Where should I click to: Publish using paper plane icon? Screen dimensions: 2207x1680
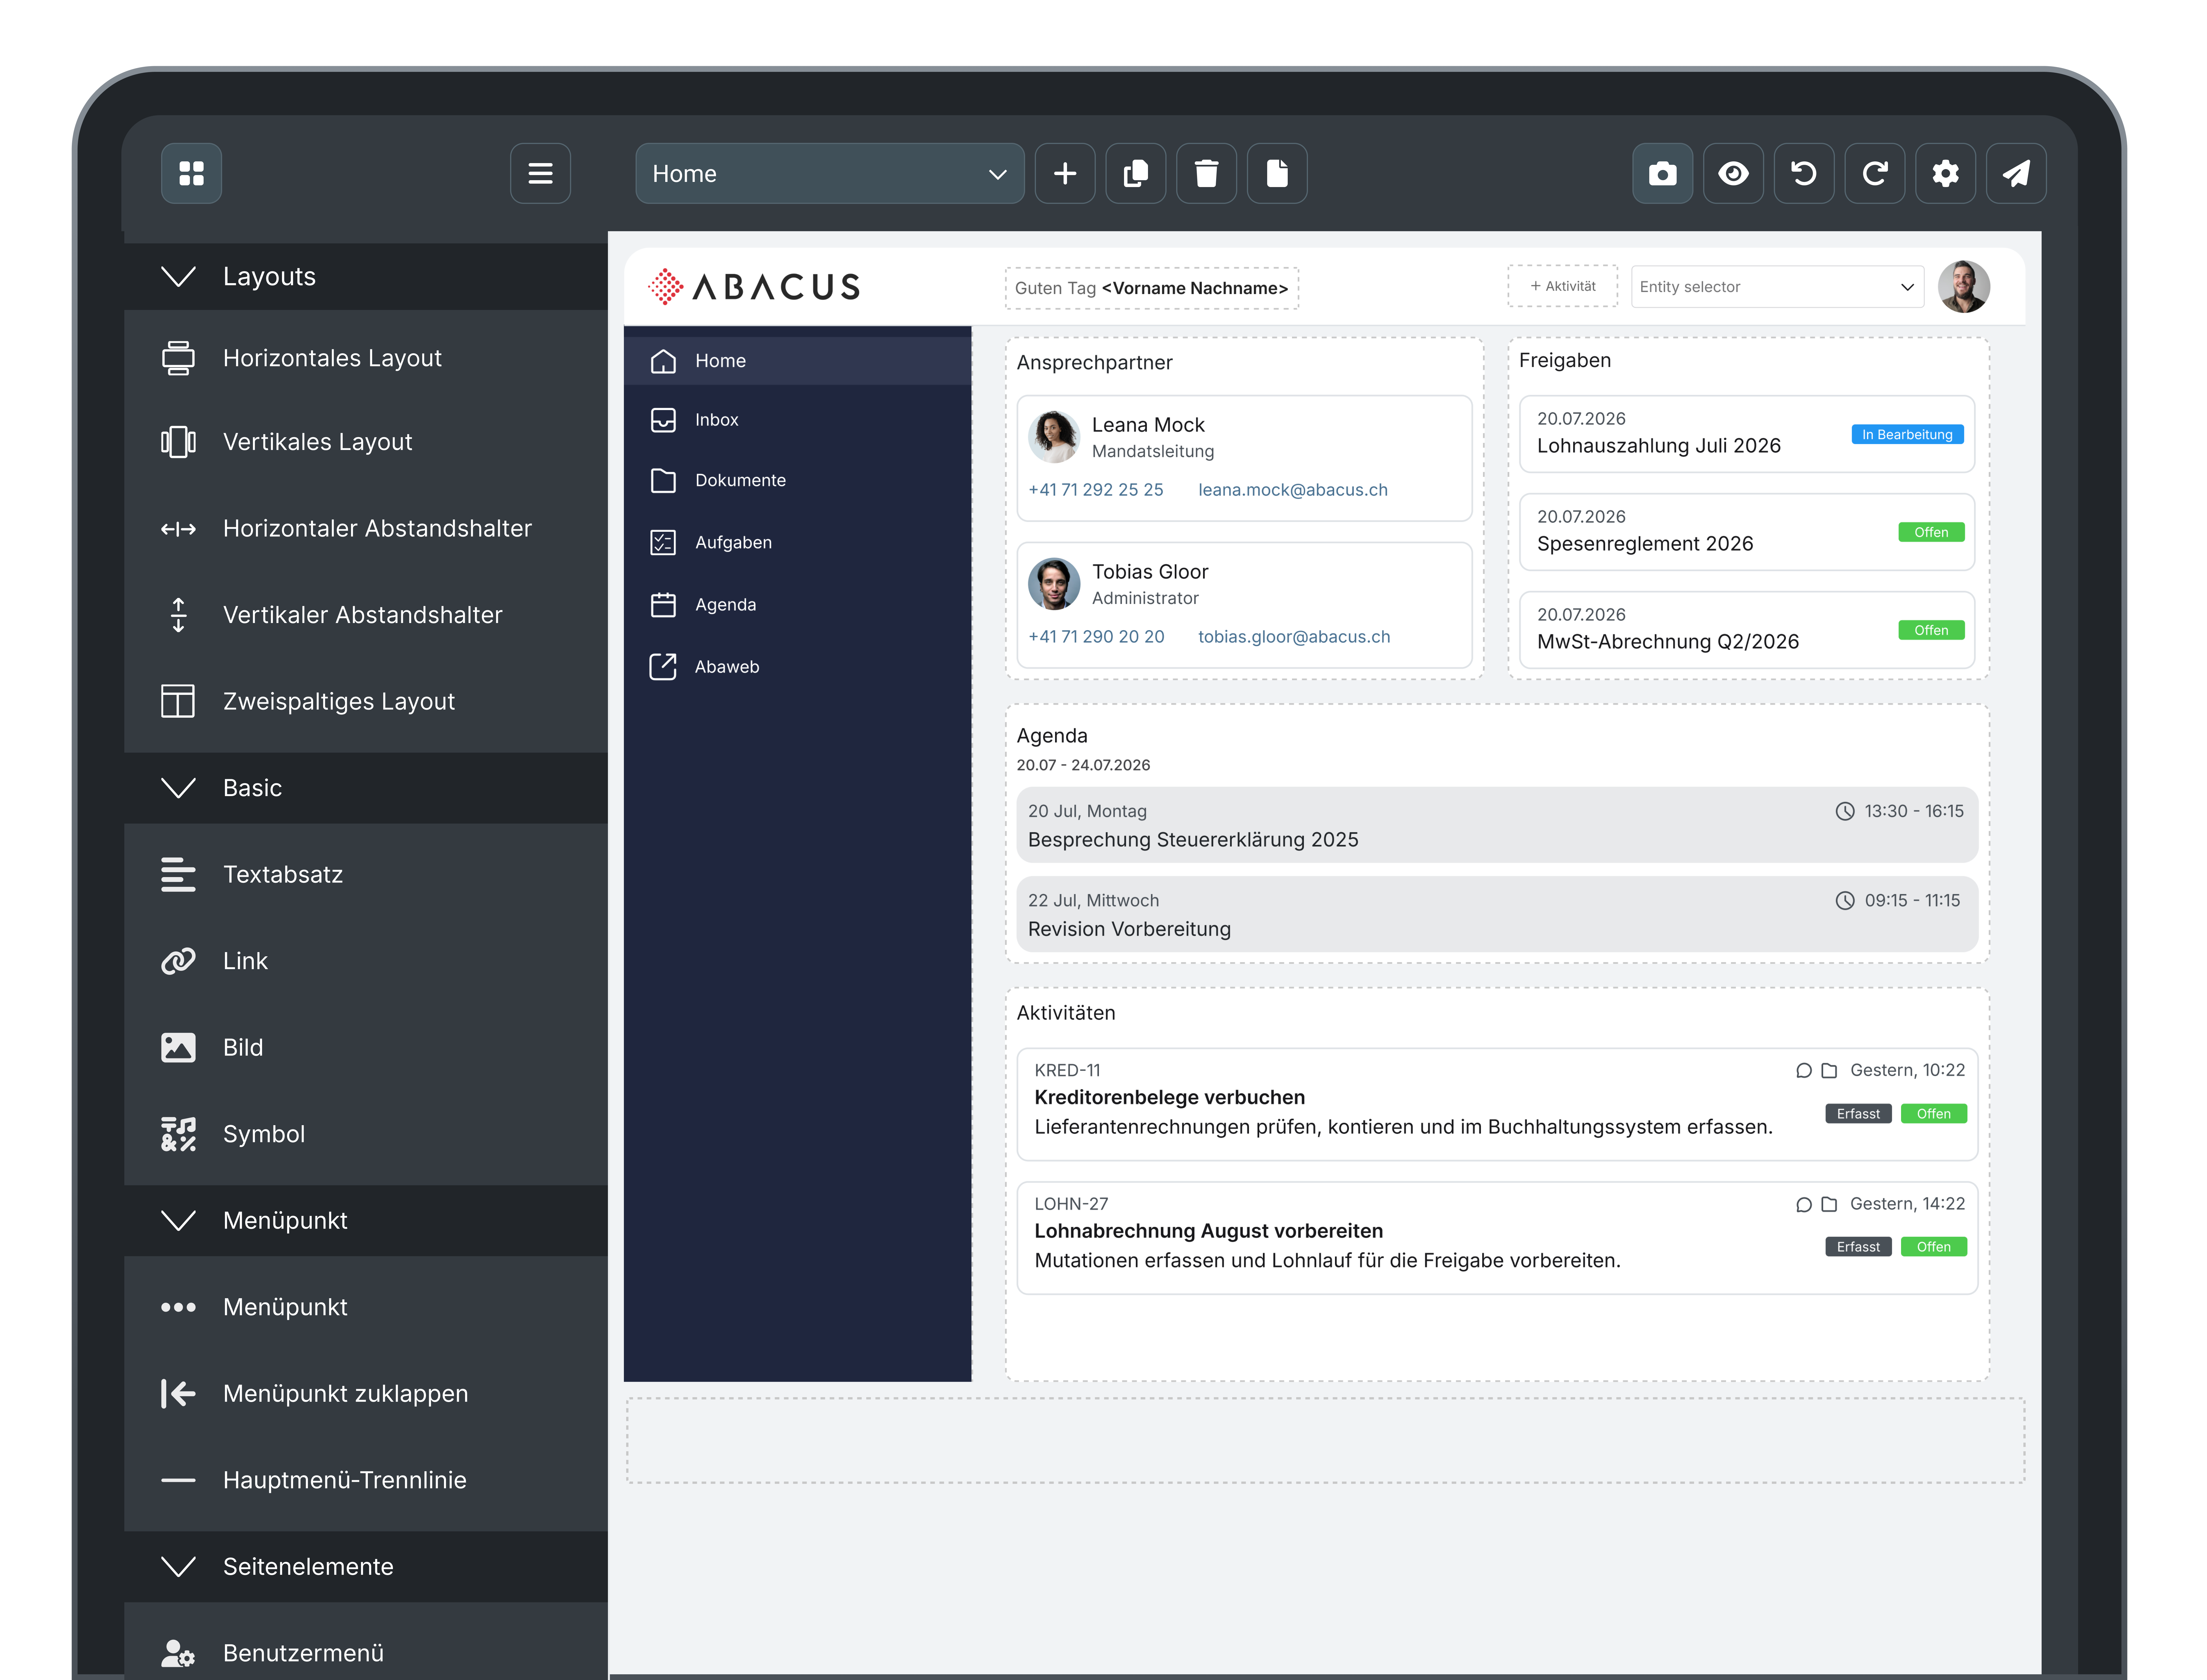pos(2016,173)
